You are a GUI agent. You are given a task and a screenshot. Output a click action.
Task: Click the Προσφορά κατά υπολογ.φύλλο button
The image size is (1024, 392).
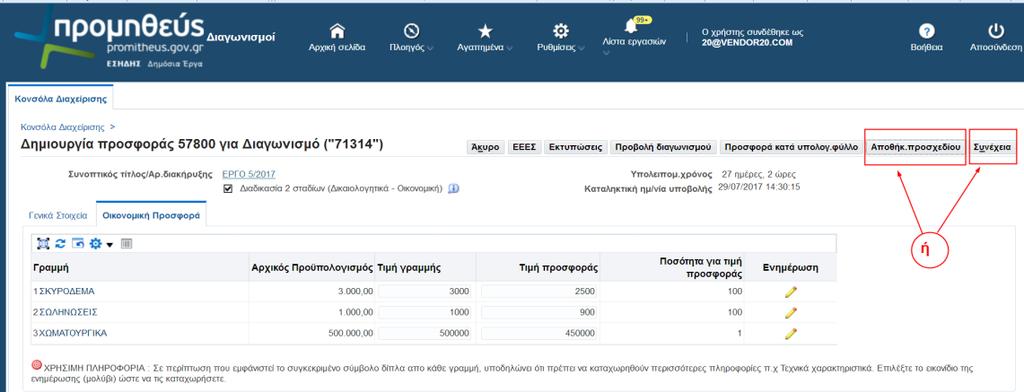coord(792,148)
